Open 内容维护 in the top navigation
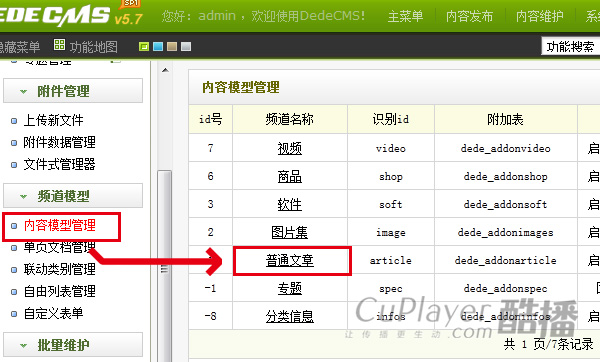 (540, 16)
